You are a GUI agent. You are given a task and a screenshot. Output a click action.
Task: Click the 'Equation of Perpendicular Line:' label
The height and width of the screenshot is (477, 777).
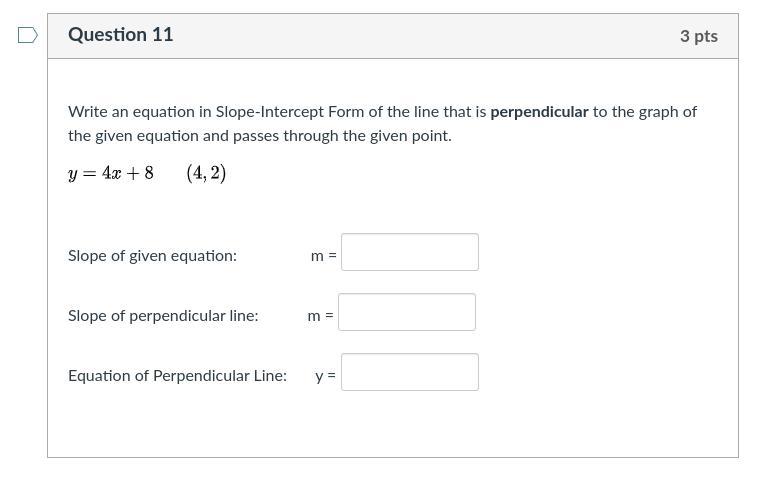pos(177,375)
